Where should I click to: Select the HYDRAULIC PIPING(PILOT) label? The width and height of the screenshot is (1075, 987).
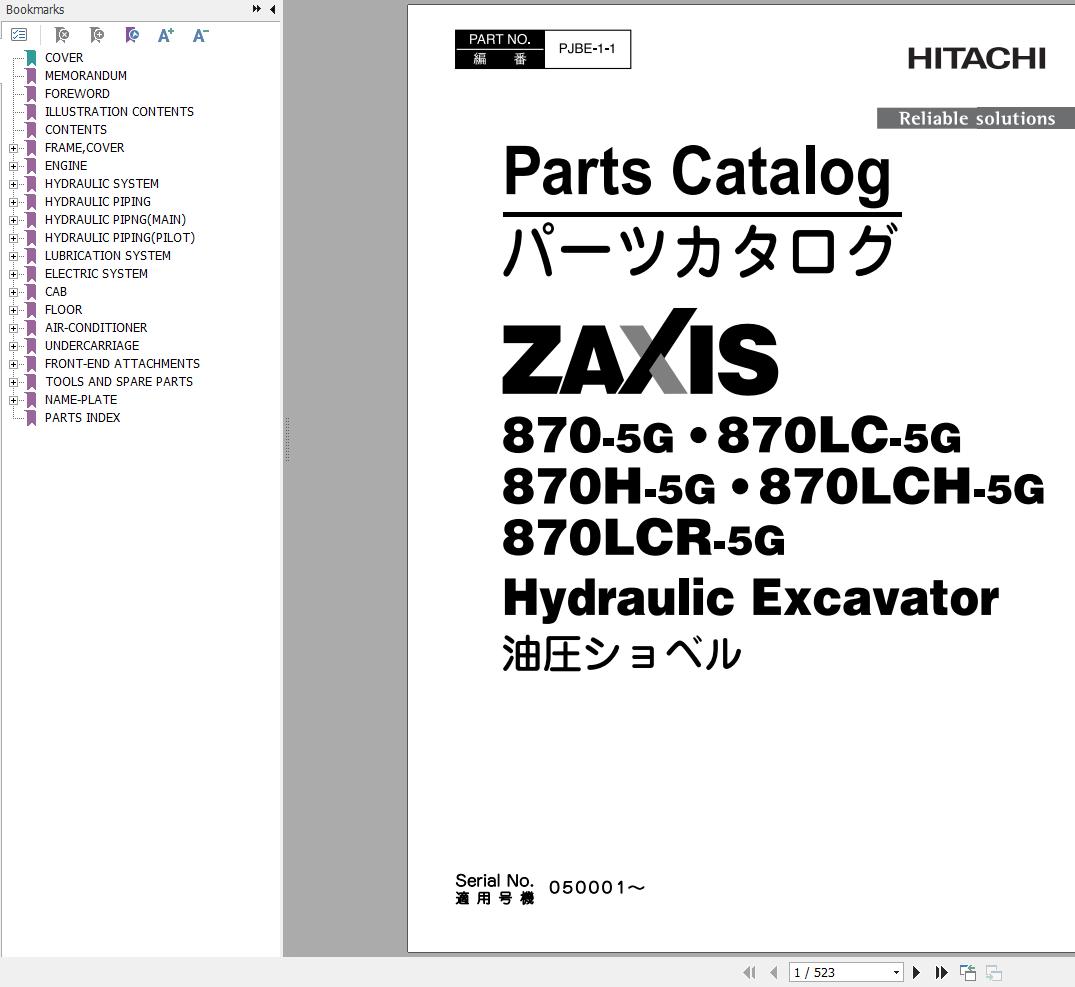click(120, 238)
